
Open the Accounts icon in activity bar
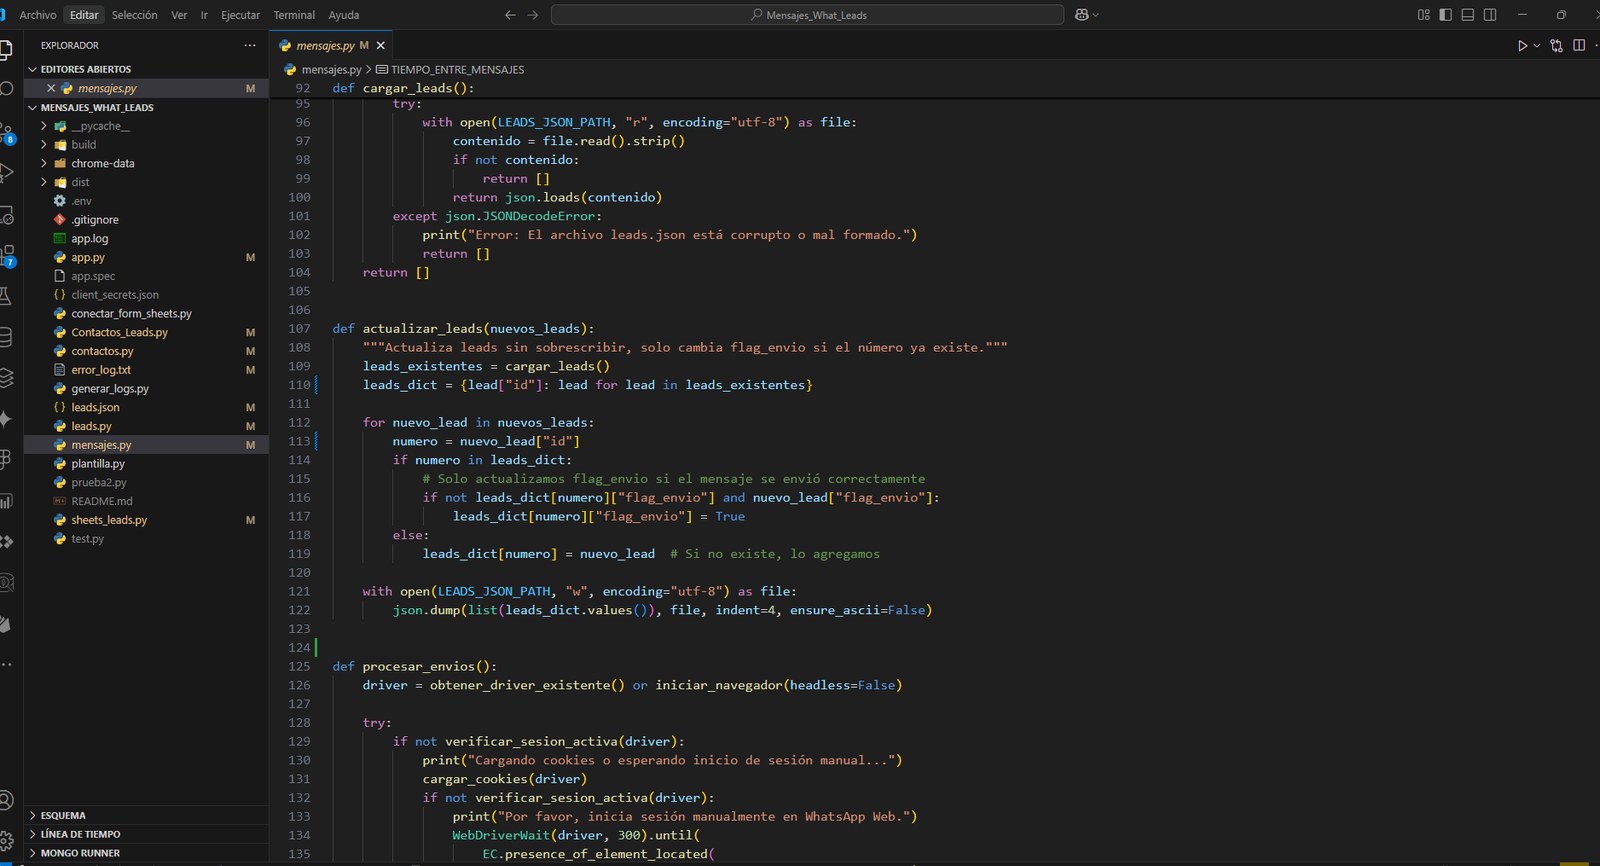pyautogui.click(x=6, y=800)
